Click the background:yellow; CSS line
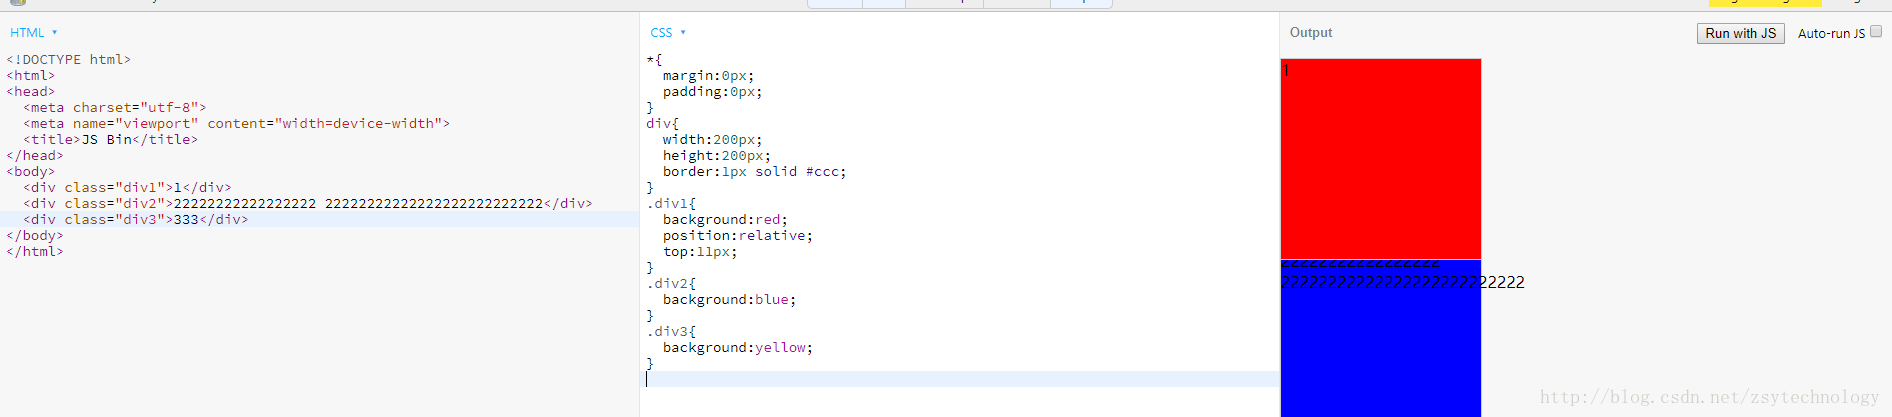This screenshot has width=1892, height=417. coord(738,348)
